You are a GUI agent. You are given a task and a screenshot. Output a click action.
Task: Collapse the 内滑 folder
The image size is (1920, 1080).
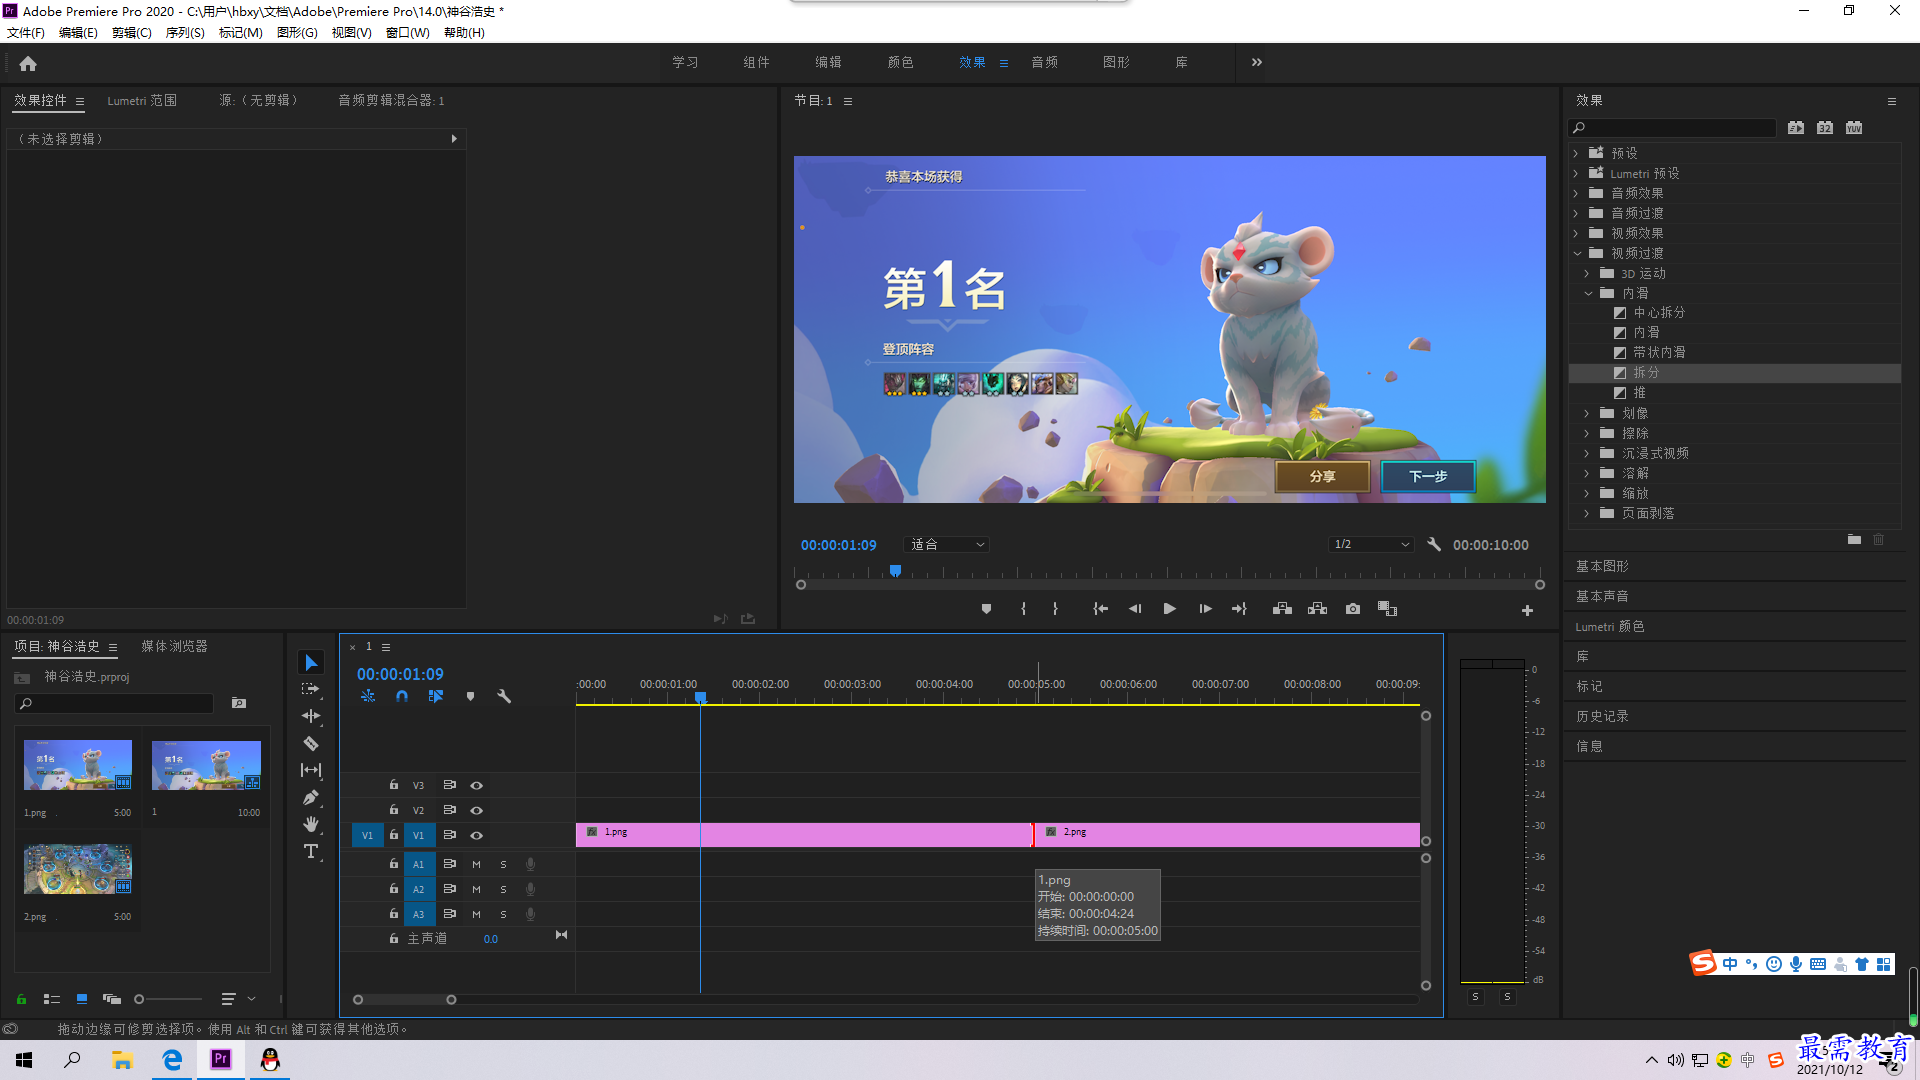click(1588, 293)
